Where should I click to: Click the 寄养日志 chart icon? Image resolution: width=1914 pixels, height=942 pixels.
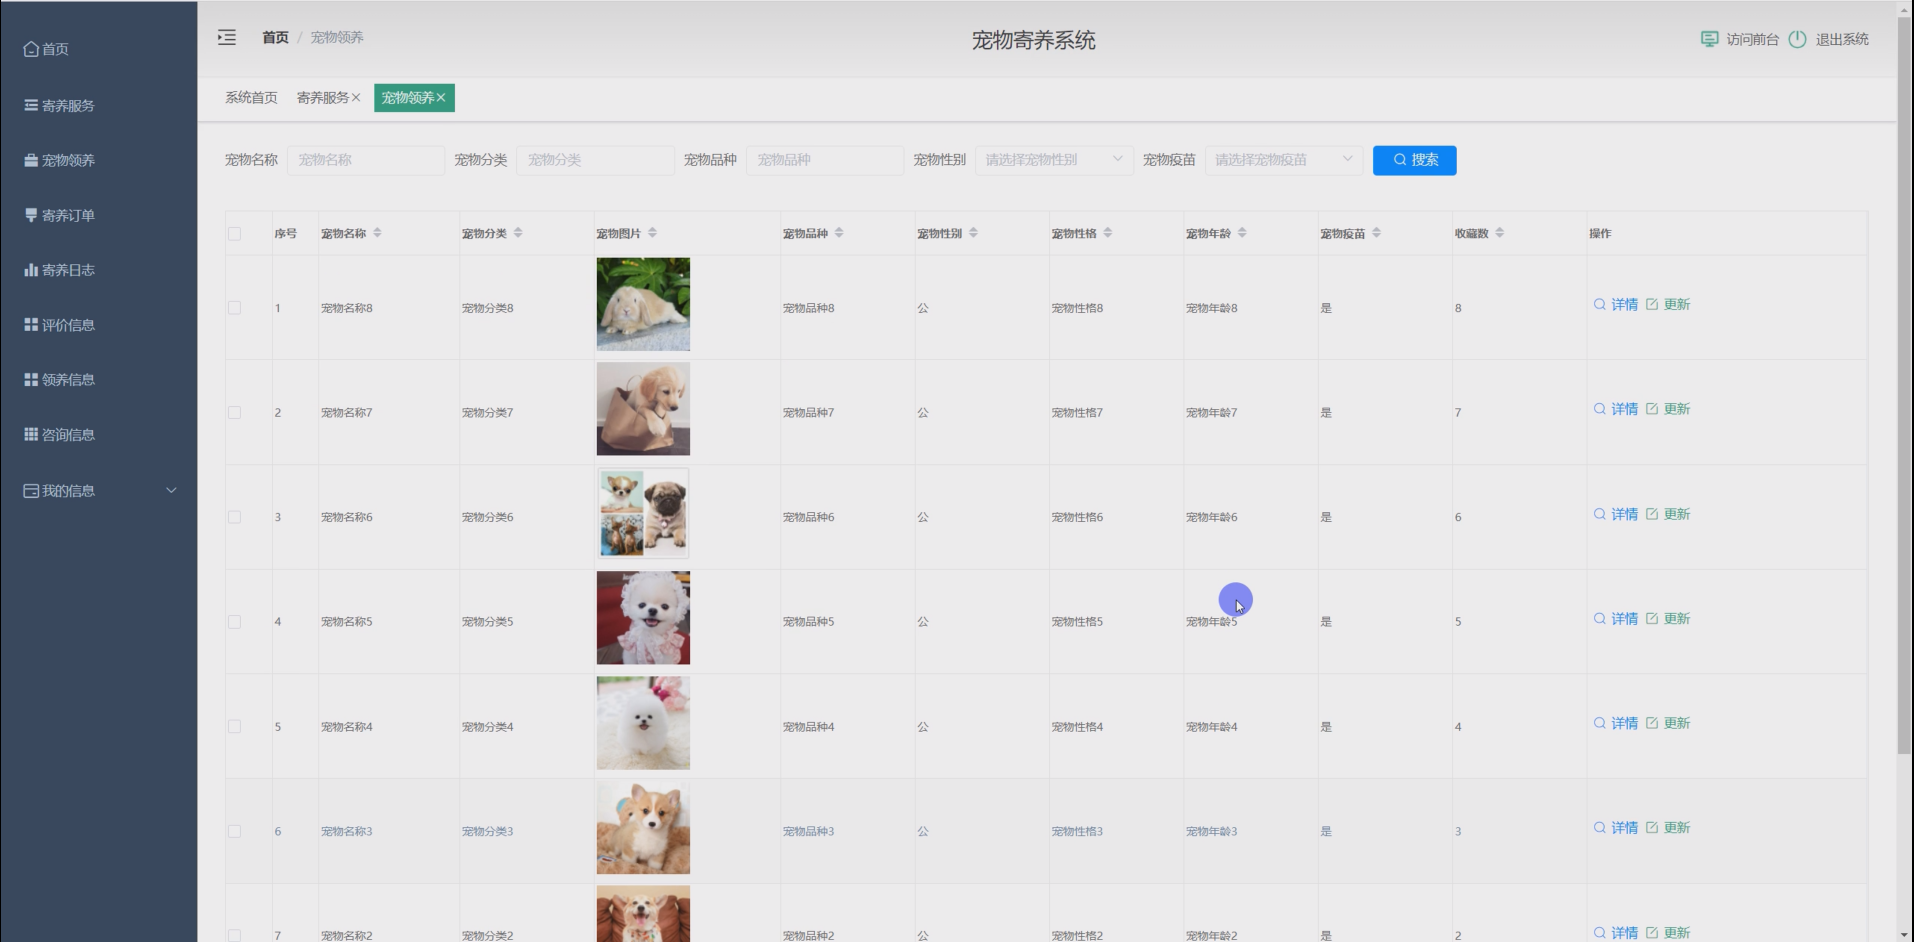point(31,270)
